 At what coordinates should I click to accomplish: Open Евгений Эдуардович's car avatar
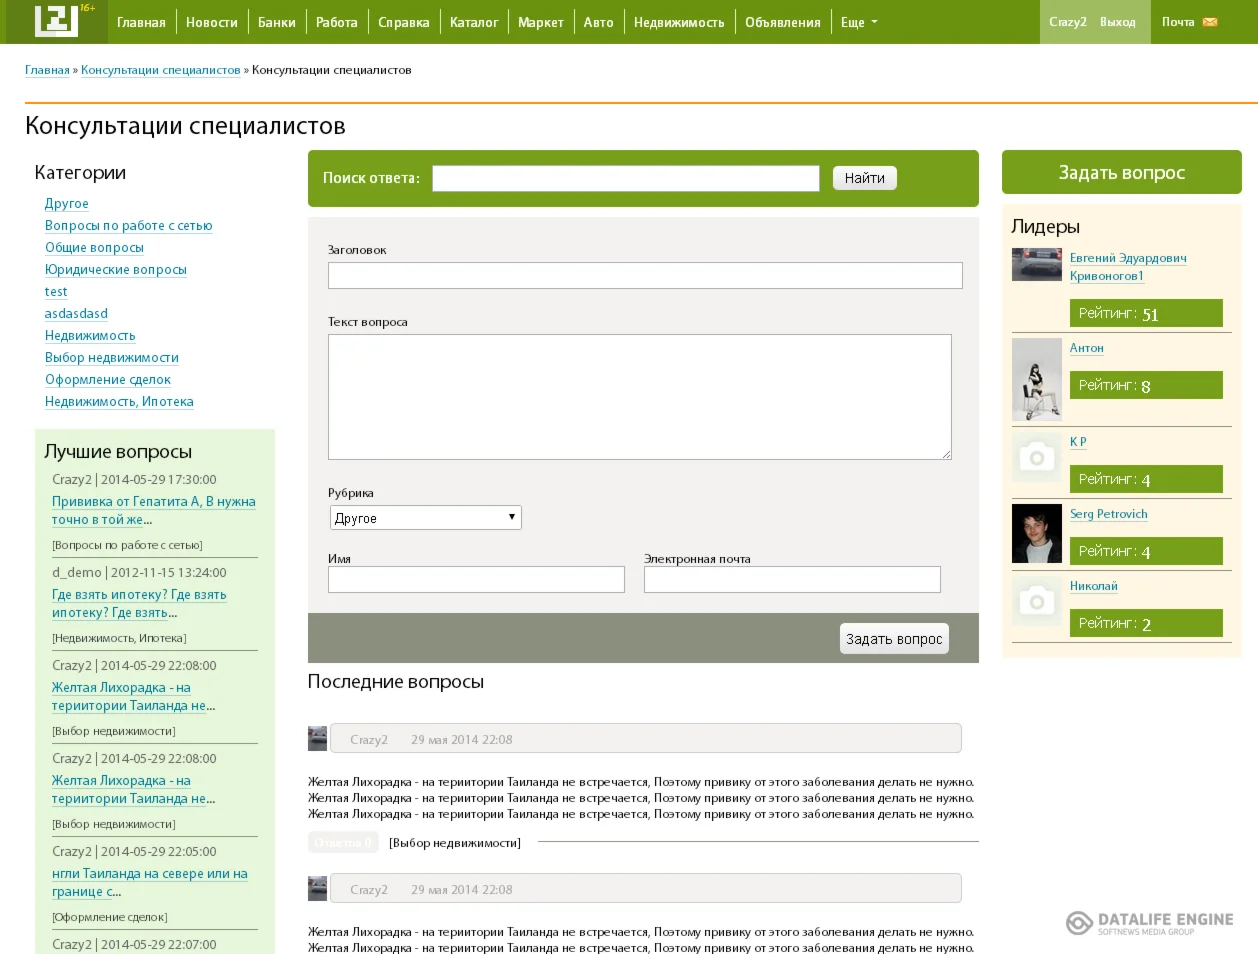[x=1037, y=264]
